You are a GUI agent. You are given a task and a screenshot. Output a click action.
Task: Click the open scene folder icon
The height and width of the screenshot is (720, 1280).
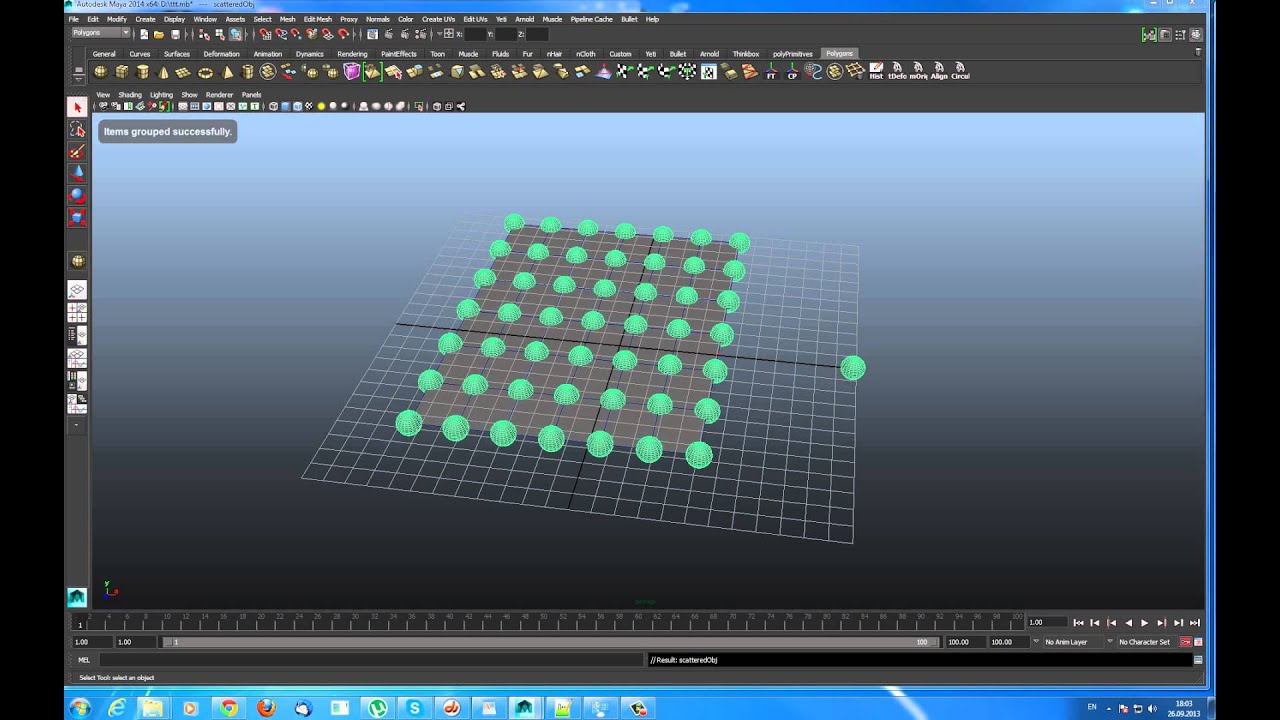(159, 33)
